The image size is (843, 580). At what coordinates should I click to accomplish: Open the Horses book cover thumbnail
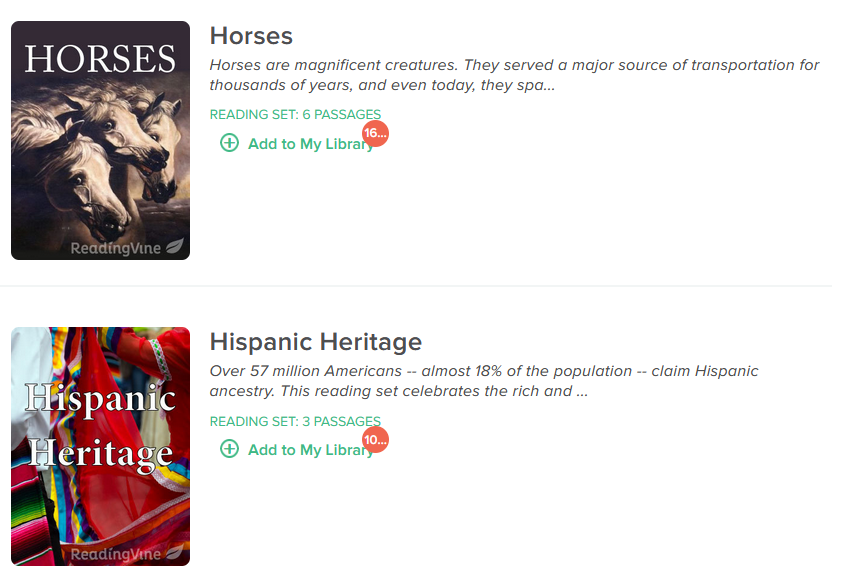click(x=101, y=140)
